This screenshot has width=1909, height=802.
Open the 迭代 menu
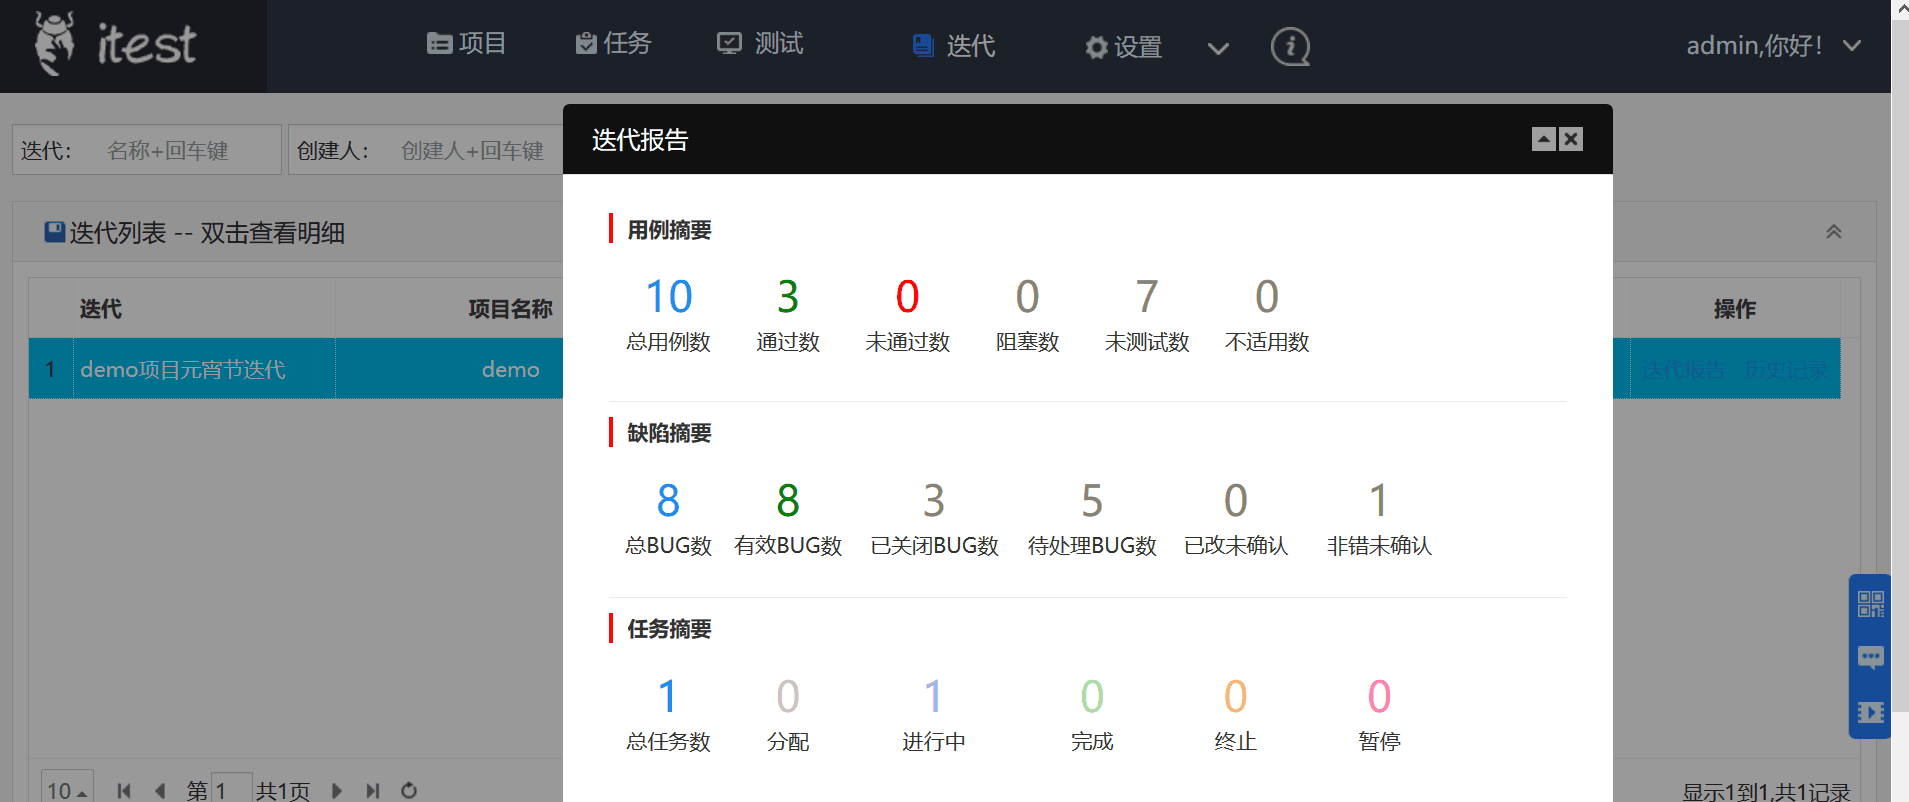point(954,46)
